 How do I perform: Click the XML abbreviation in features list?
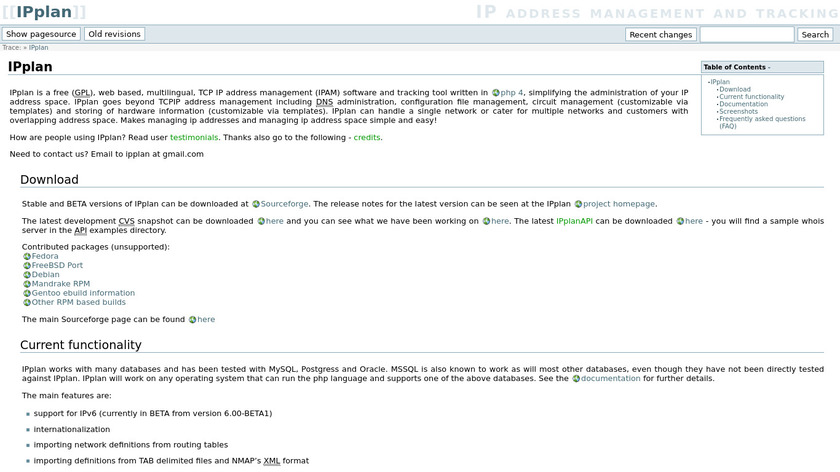(272, 461)
